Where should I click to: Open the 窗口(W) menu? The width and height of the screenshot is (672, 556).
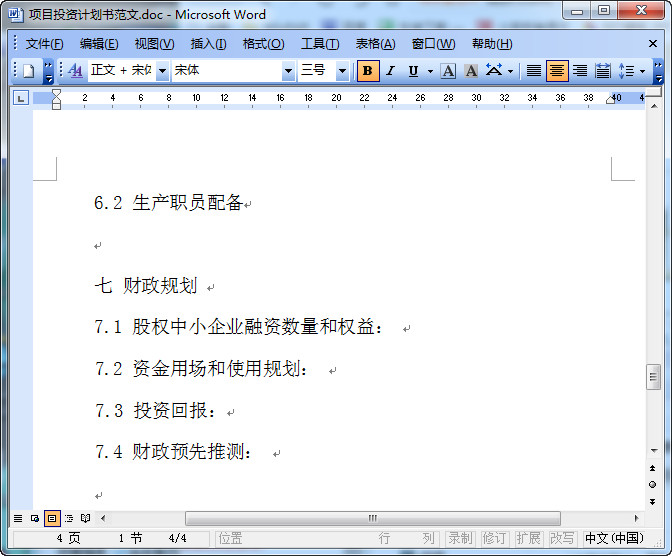[433, 44]
